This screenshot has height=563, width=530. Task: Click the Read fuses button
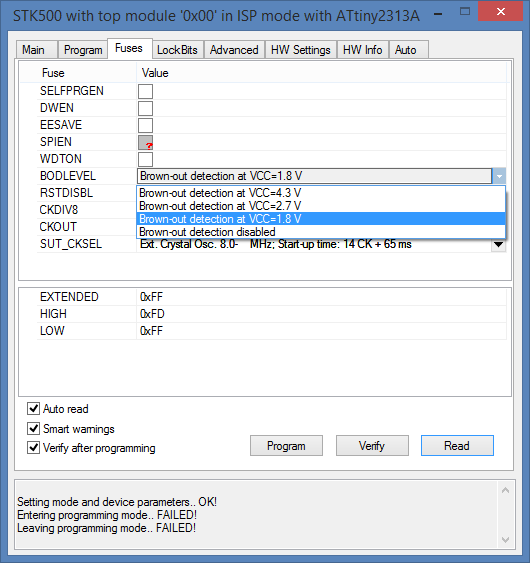457,446
